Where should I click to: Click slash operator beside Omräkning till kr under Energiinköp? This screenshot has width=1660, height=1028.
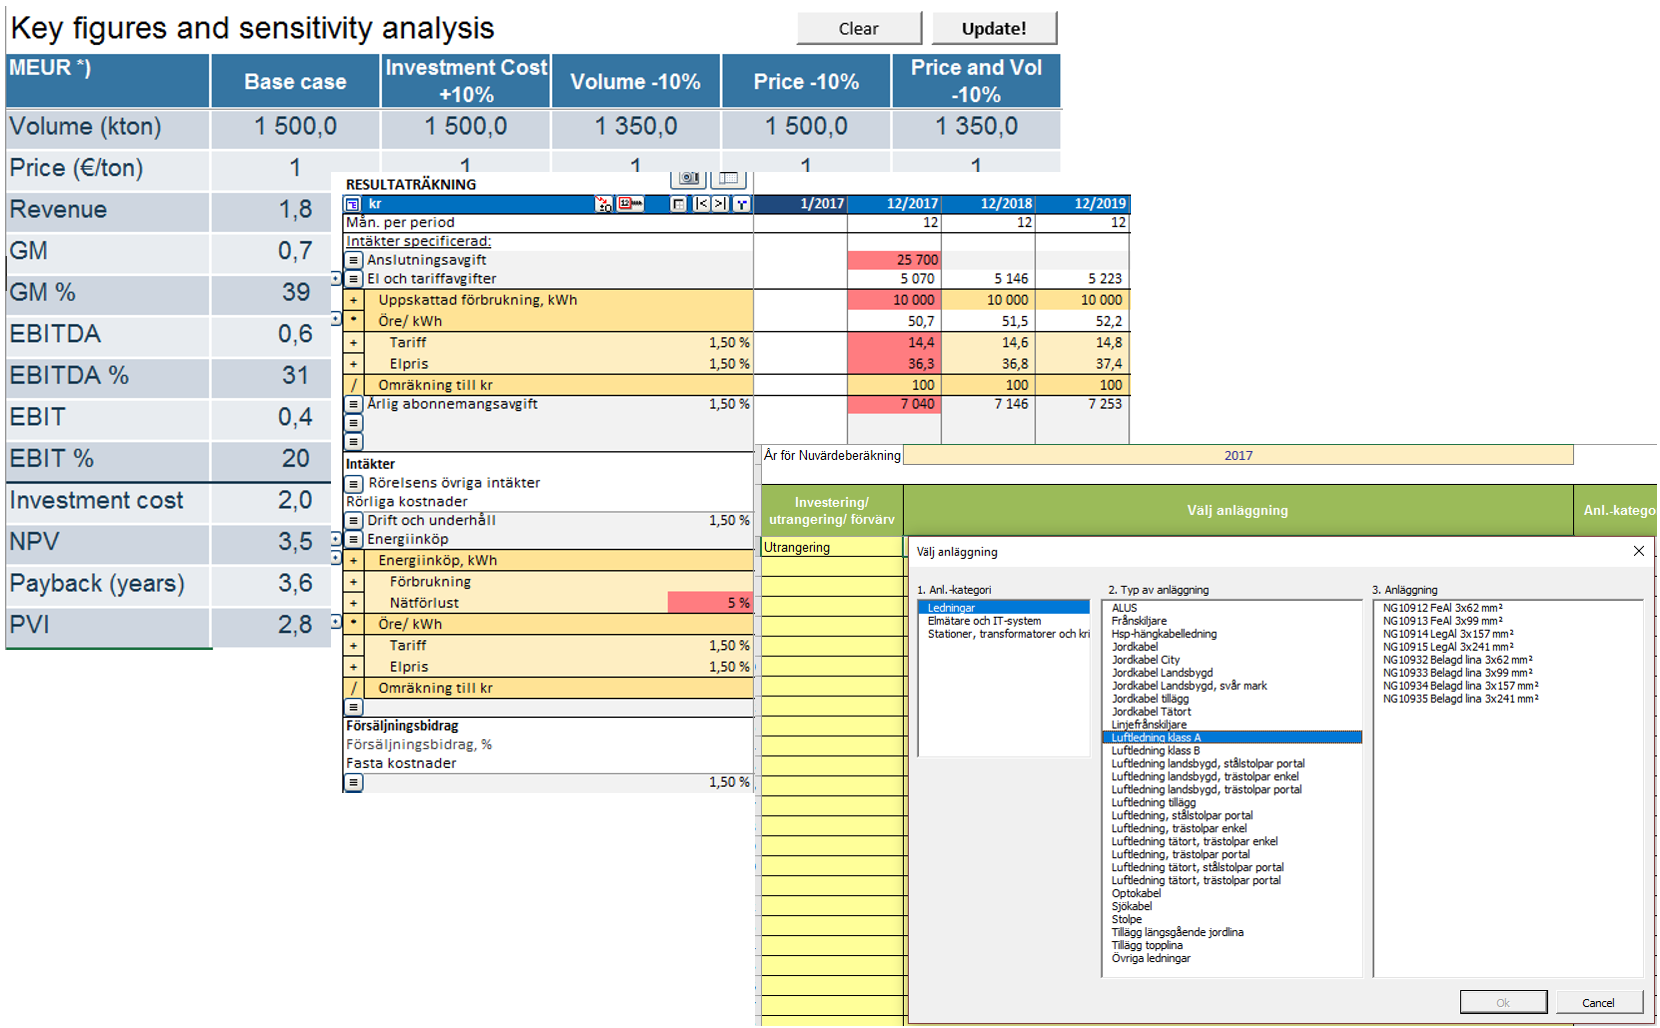coord(354,688)
